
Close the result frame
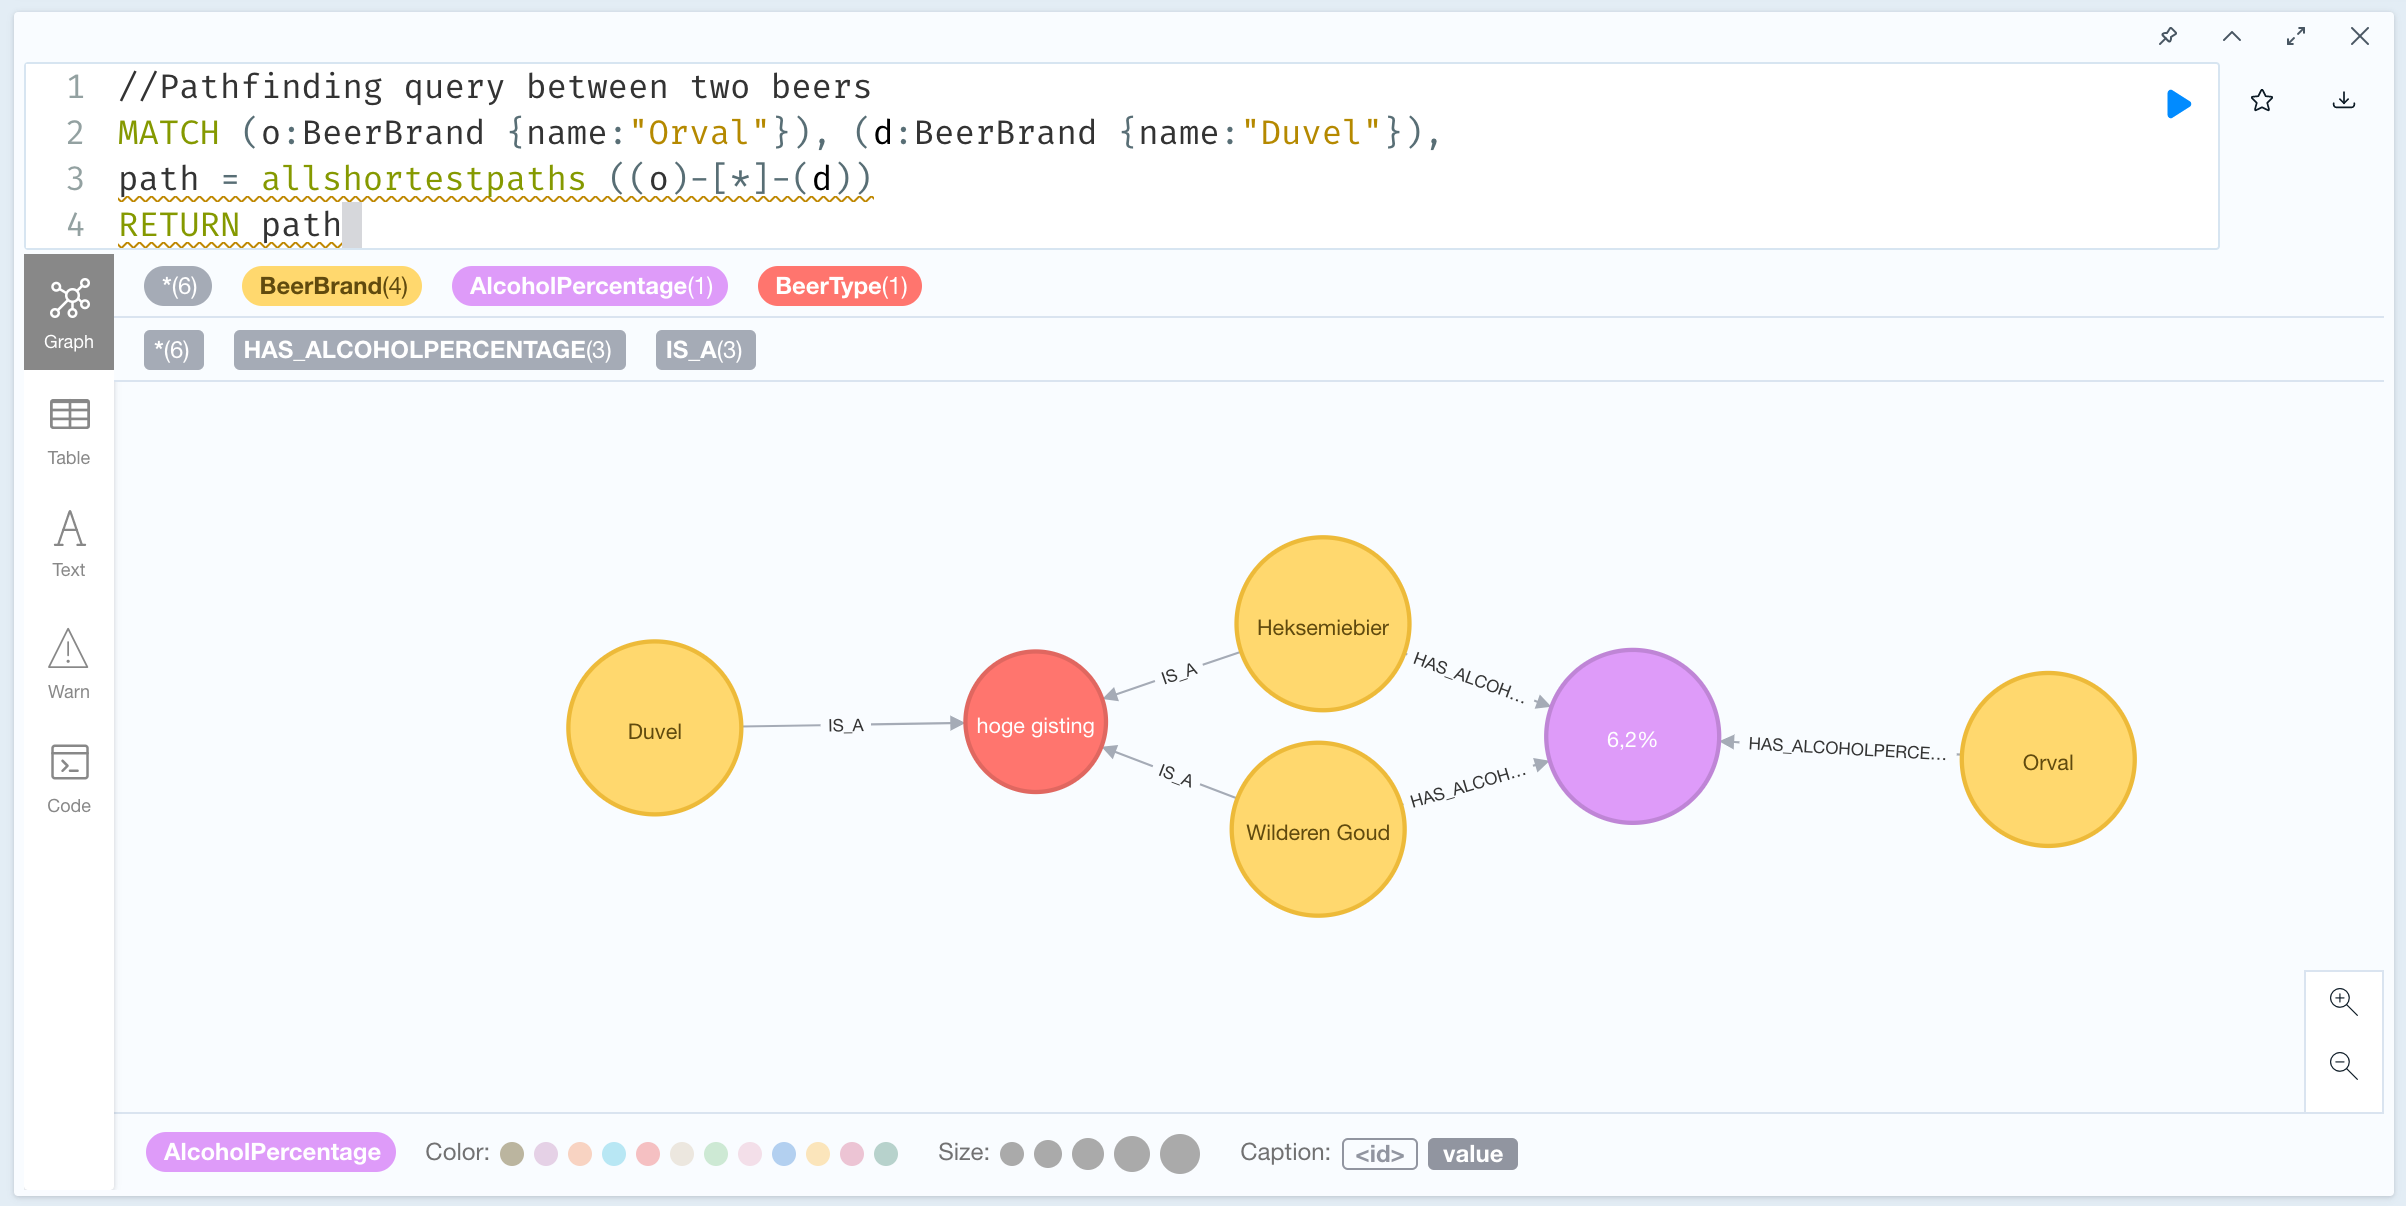2360,36
